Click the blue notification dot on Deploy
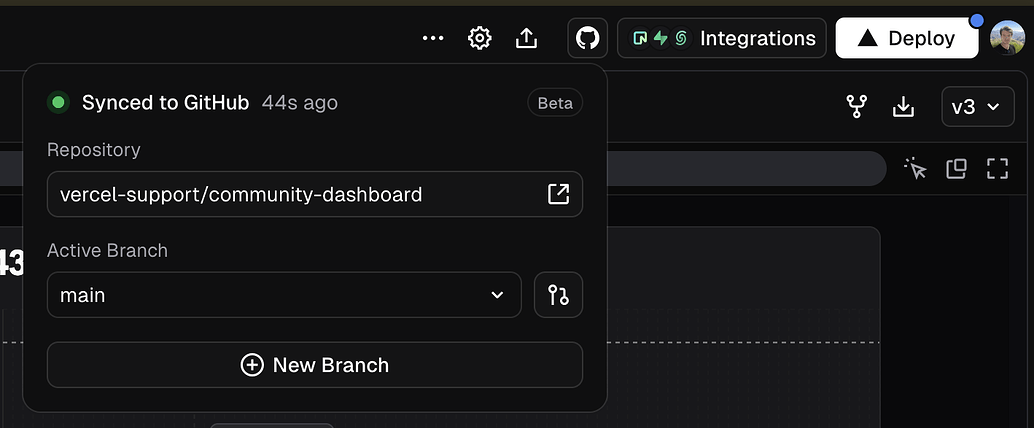The height and width of the screenshot is (428, 1034). pos(977,20)
